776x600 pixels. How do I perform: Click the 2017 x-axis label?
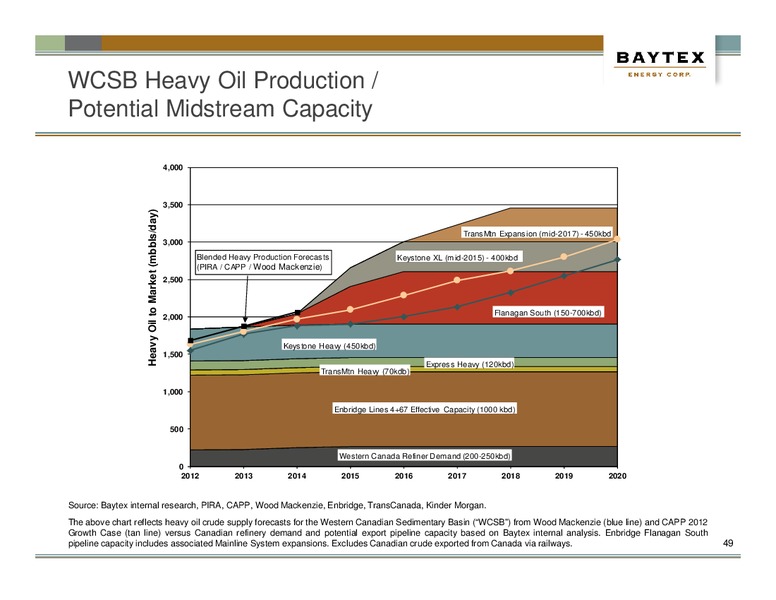457,476
